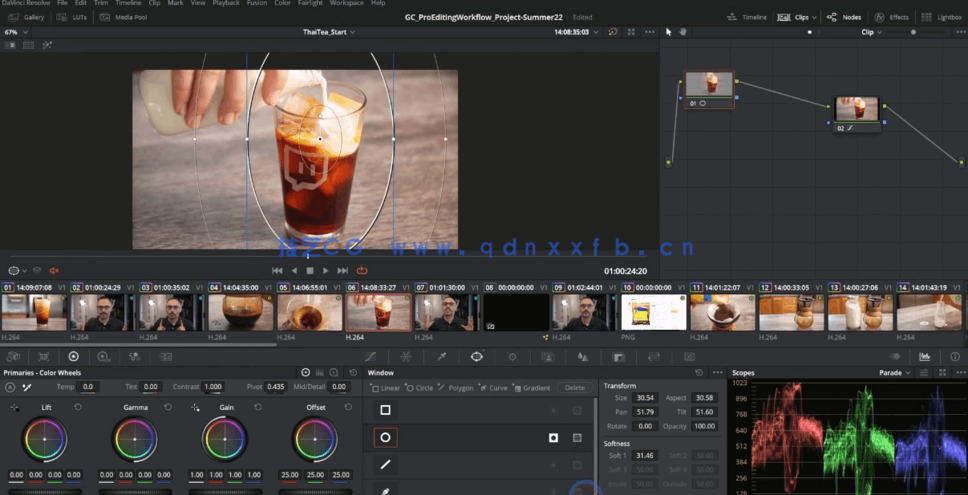Select the Color Wheels palette icon
Screen dimensions: 968x495
73,357
